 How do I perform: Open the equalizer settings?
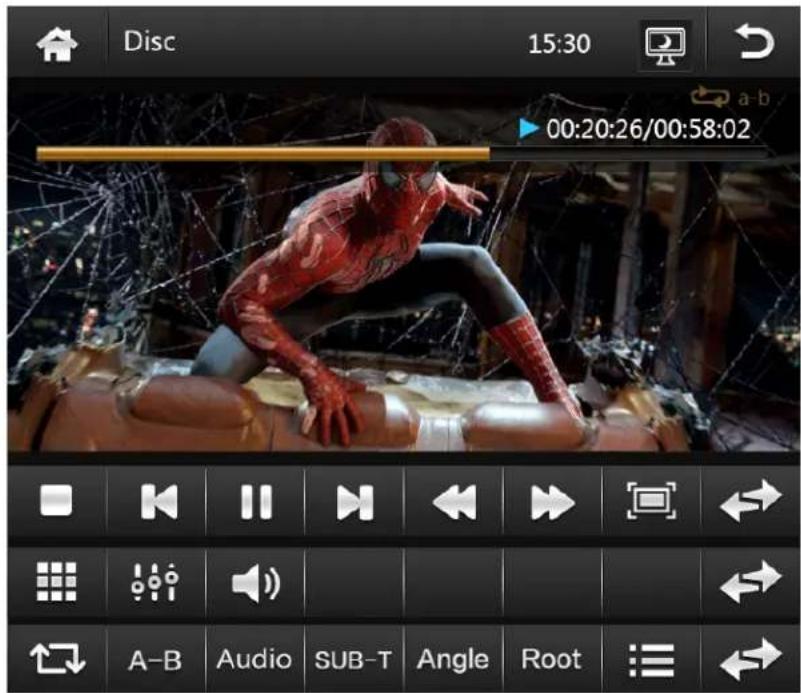point(154,582)
